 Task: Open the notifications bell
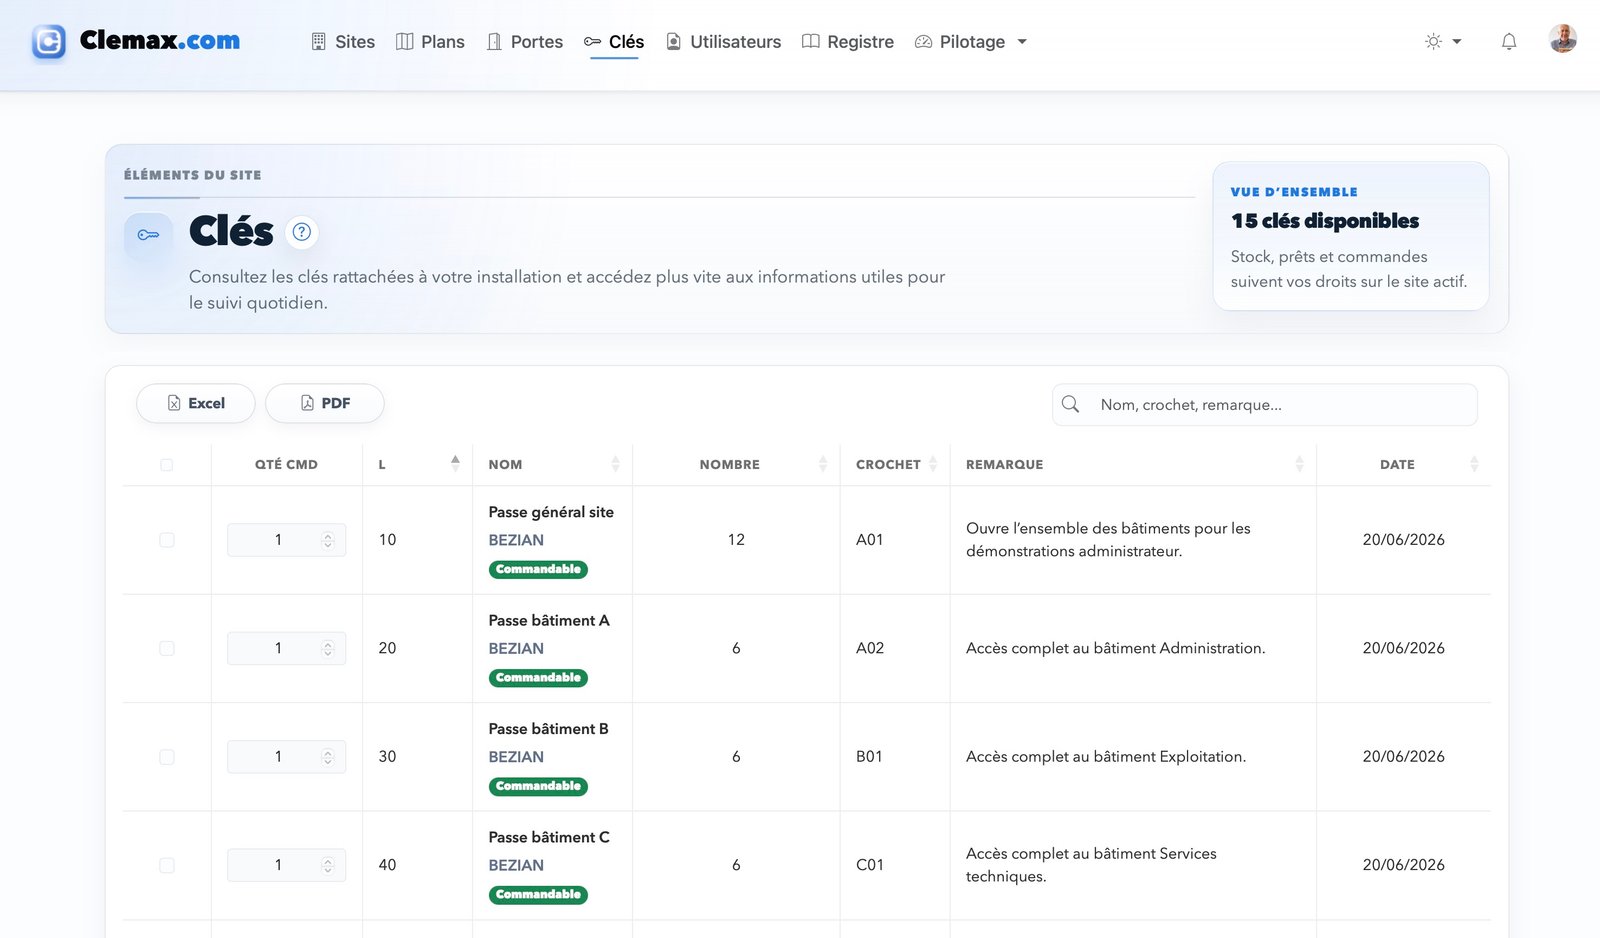[1509, 42]
